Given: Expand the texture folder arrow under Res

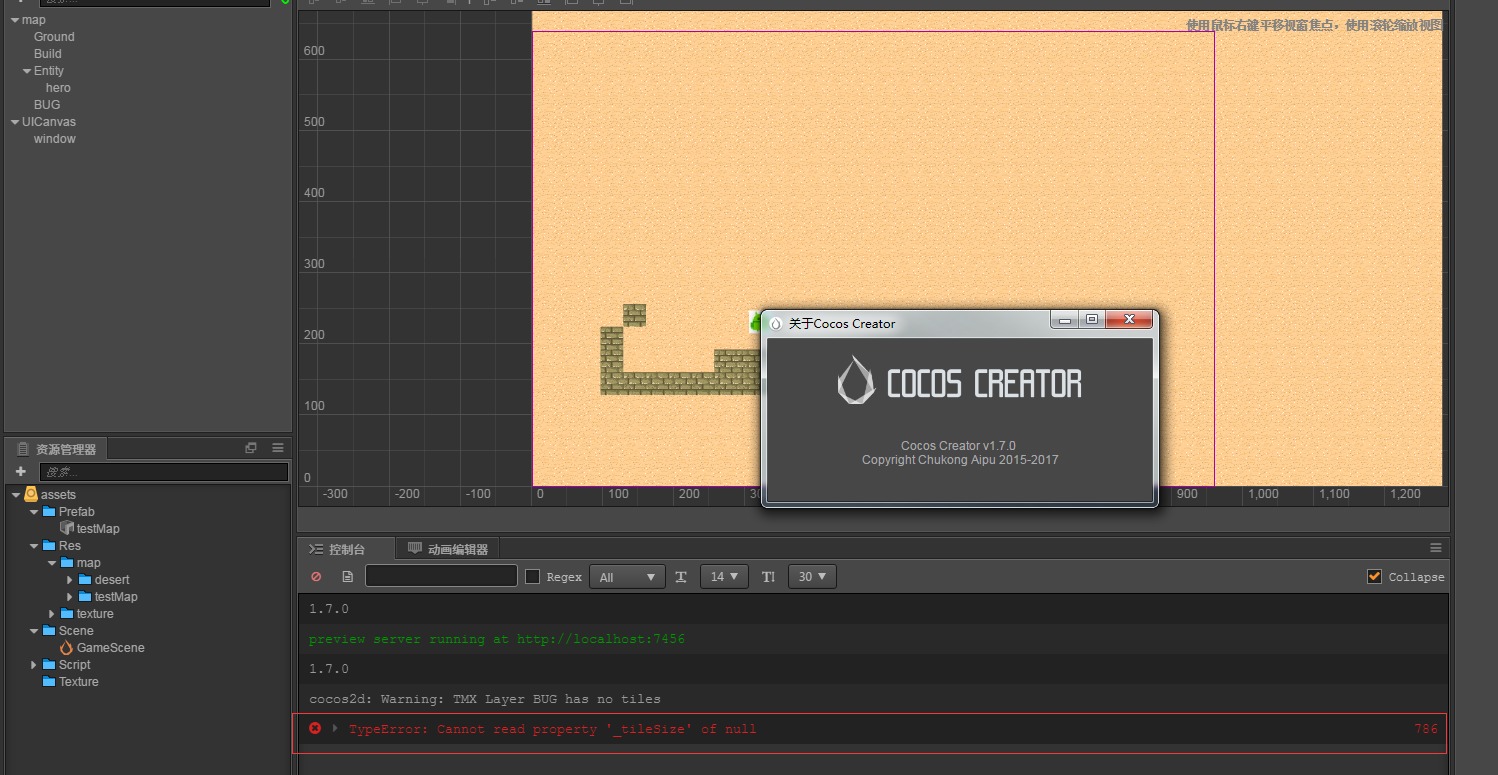Looking at the screenshot, I should [x=52, y=613].
